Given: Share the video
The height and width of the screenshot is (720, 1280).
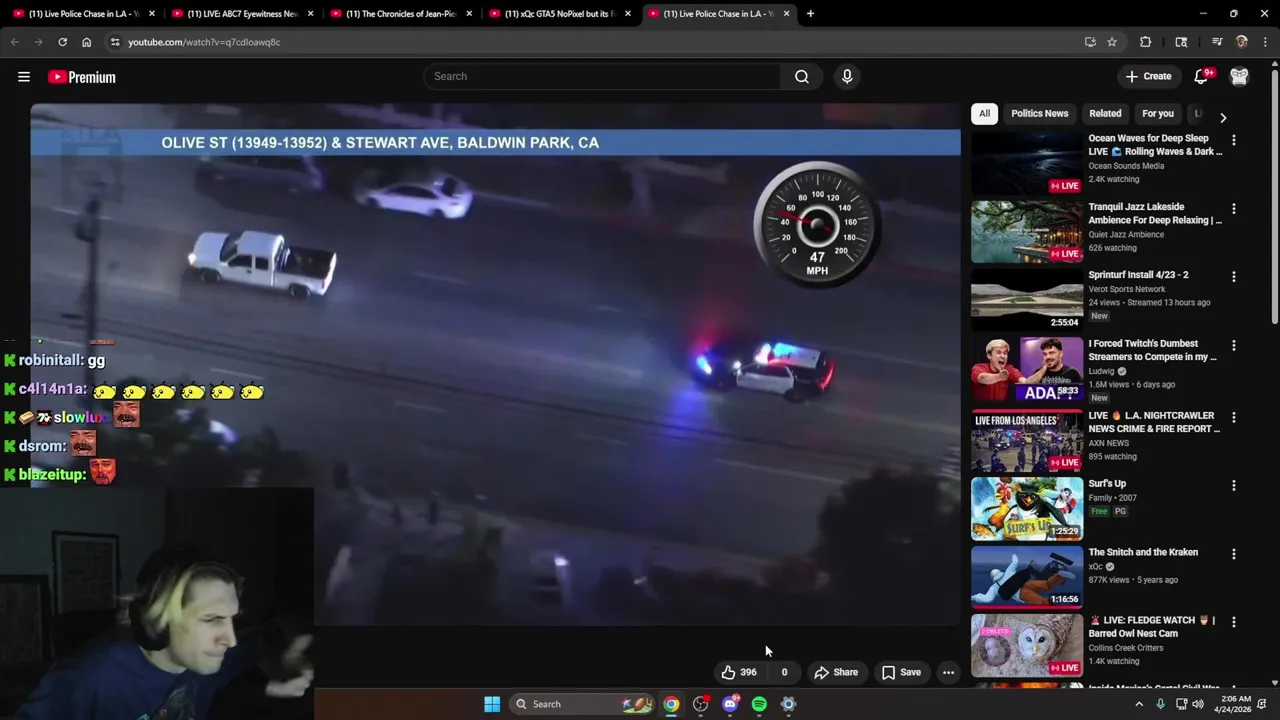Looking at the screenshot, I should coord(836,672).
